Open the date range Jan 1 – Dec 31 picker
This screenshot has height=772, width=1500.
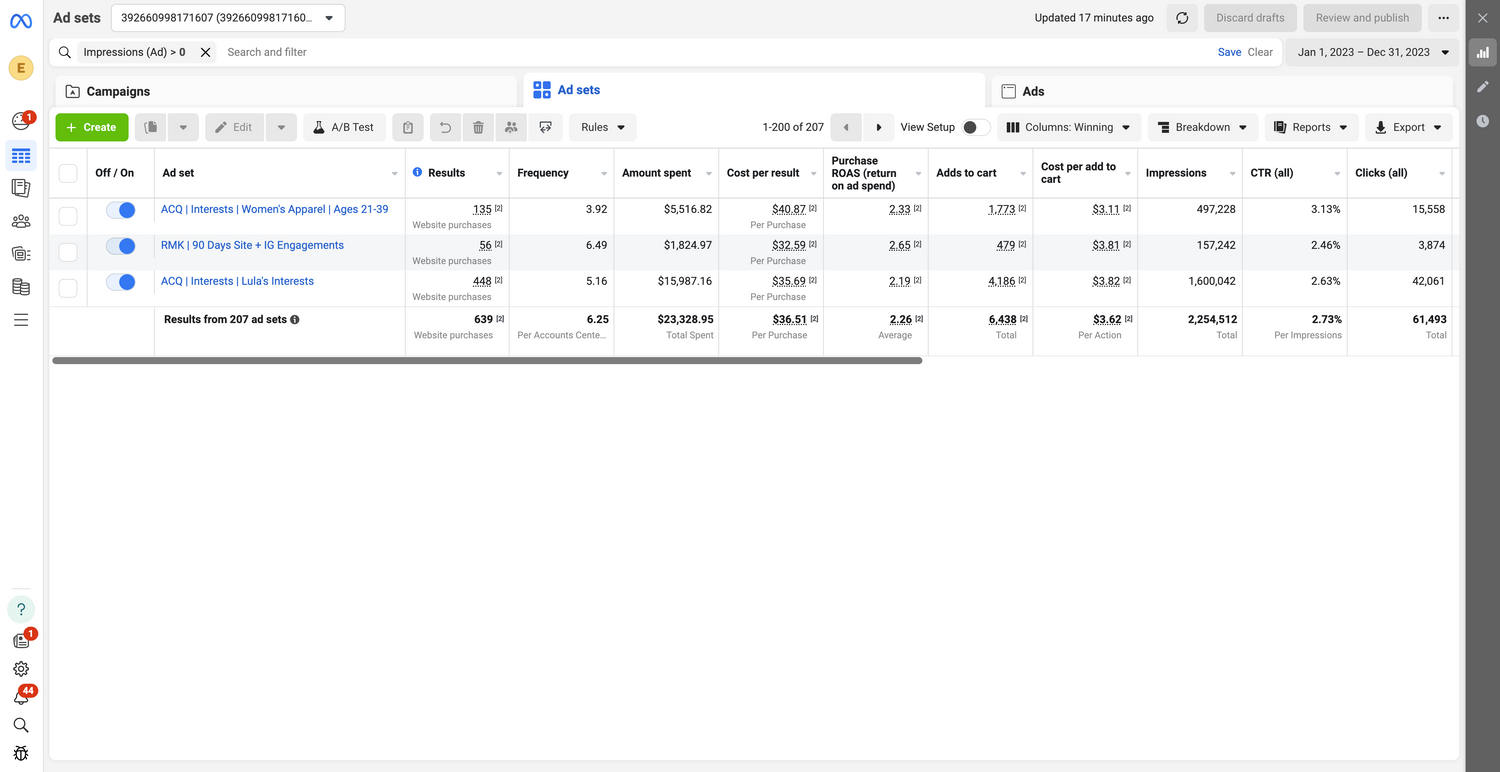pos(1372,52)
